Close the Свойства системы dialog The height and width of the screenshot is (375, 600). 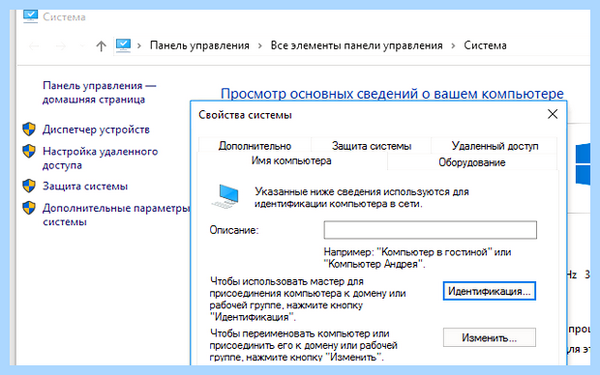coord(552,114)
